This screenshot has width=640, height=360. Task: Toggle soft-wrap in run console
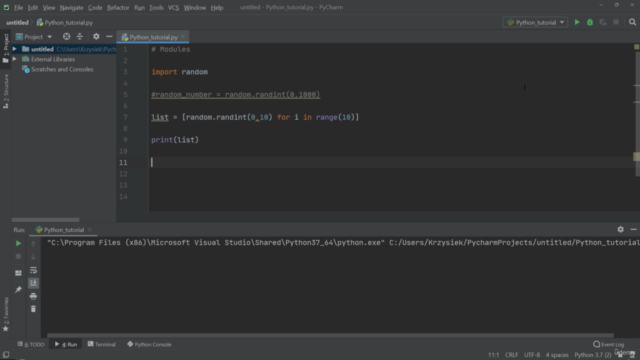33,270
